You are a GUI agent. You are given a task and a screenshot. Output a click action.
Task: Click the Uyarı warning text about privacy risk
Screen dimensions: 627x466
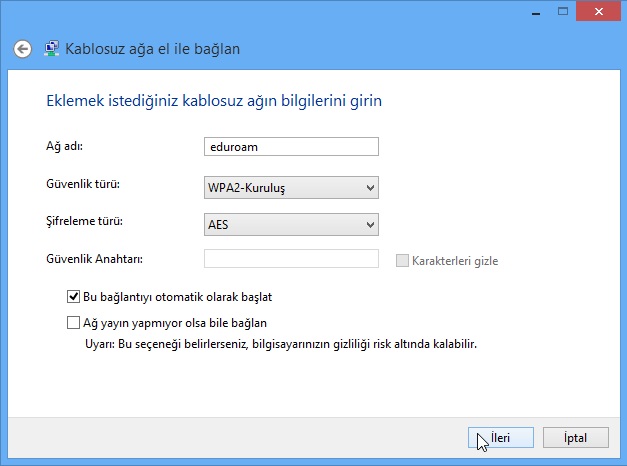[281, 344]
